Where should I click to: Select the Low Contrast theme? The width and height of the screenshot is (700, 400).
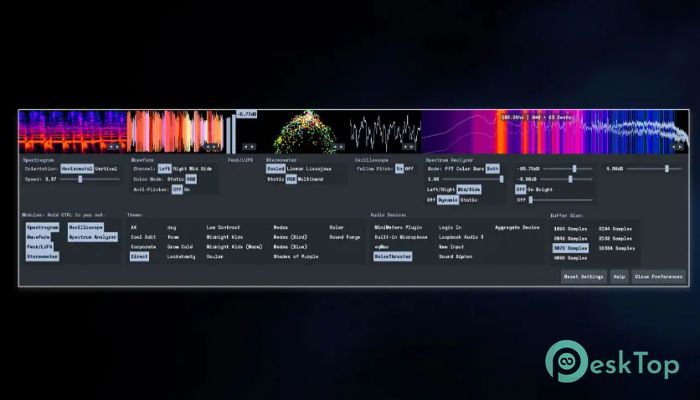pos(223,228)
